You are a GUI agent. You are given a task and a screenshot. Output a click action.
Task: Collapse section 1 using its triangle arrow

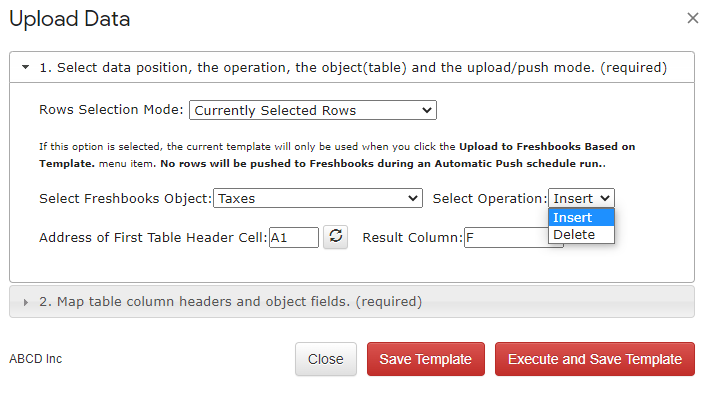26,68
